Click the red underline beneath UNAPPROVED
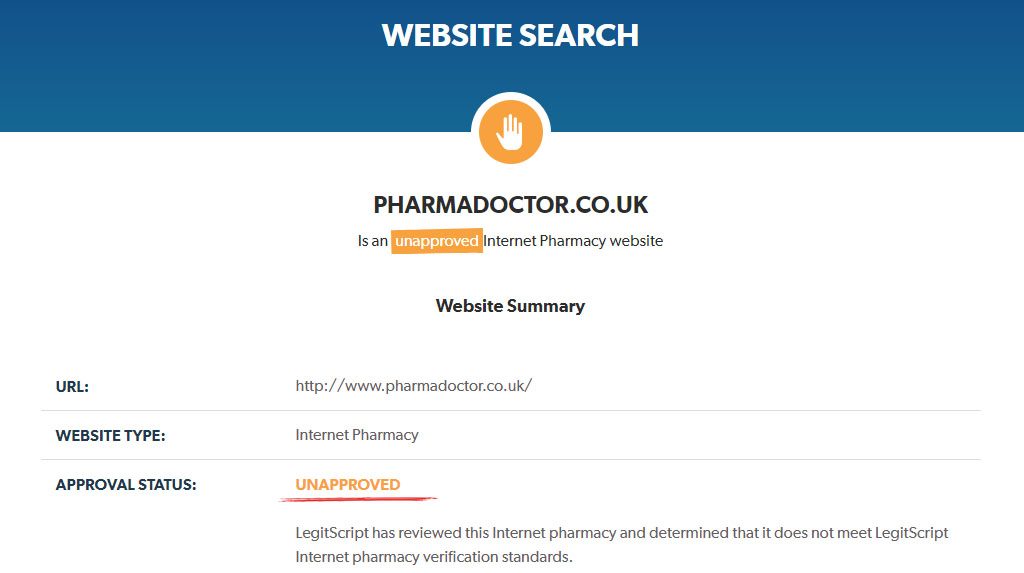 click(x=358, y=500)
